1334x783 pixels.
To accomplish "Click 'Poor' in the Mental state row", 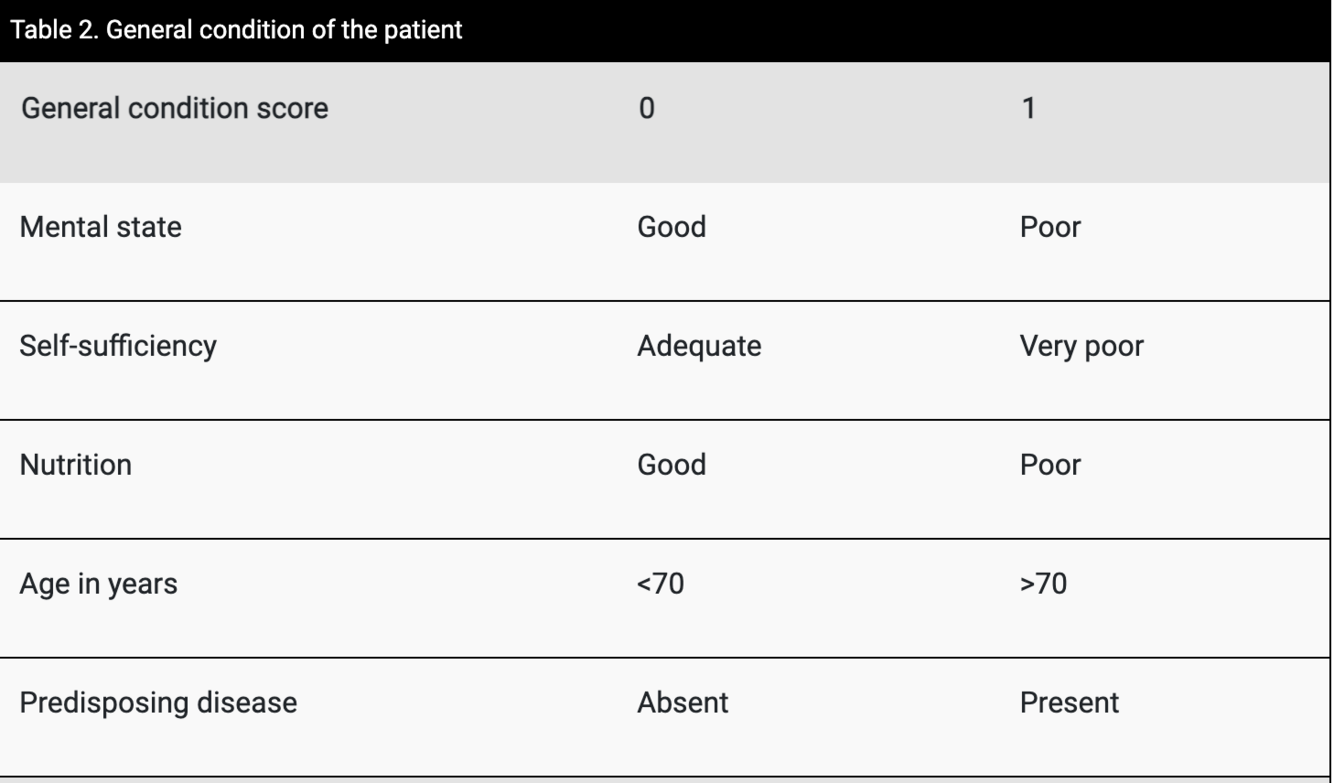I will [1050, 227].
